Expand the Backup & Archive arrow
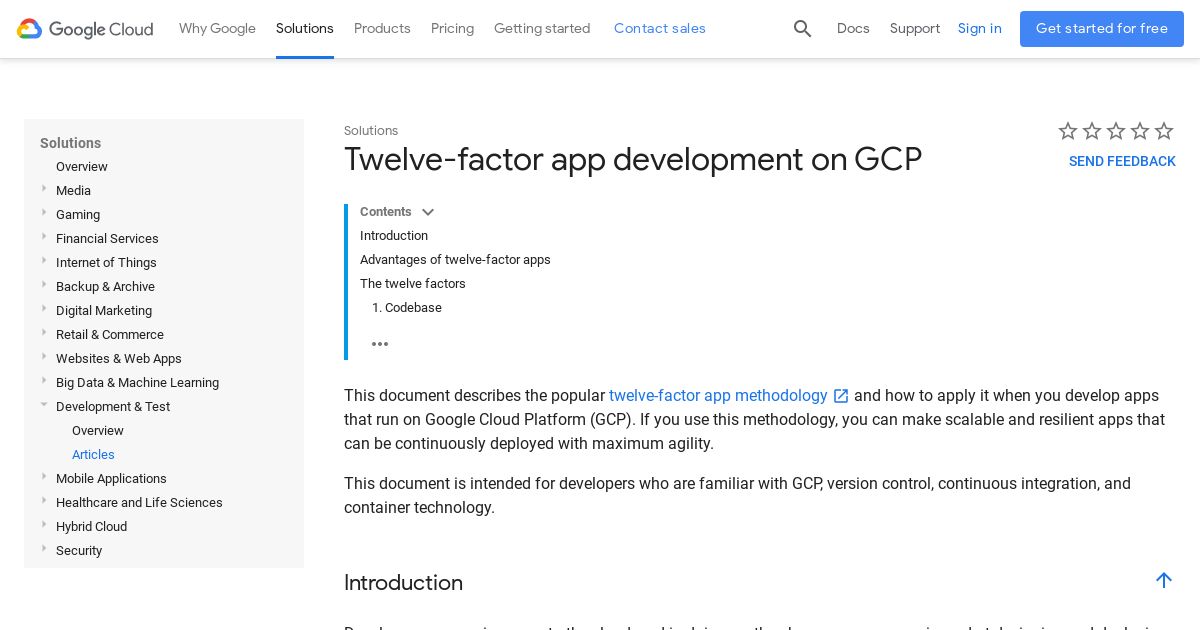 [x=44, y=285]
